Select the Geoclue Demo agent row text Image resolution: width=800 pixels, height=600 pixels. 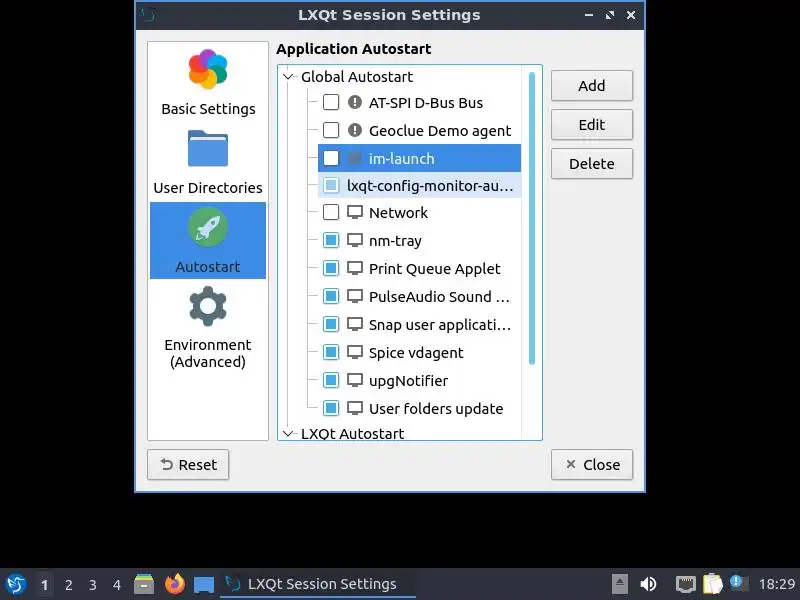440,131
